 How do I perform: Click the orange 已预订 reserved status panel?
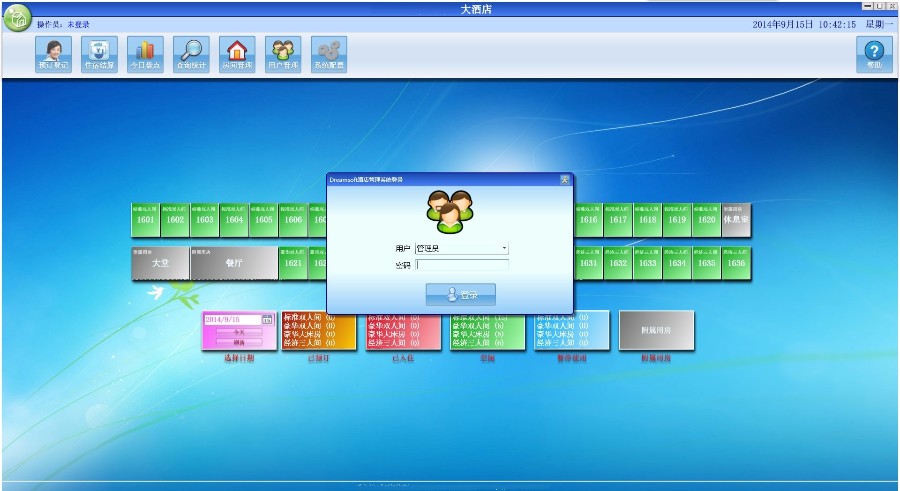click(x=319, y=331)
